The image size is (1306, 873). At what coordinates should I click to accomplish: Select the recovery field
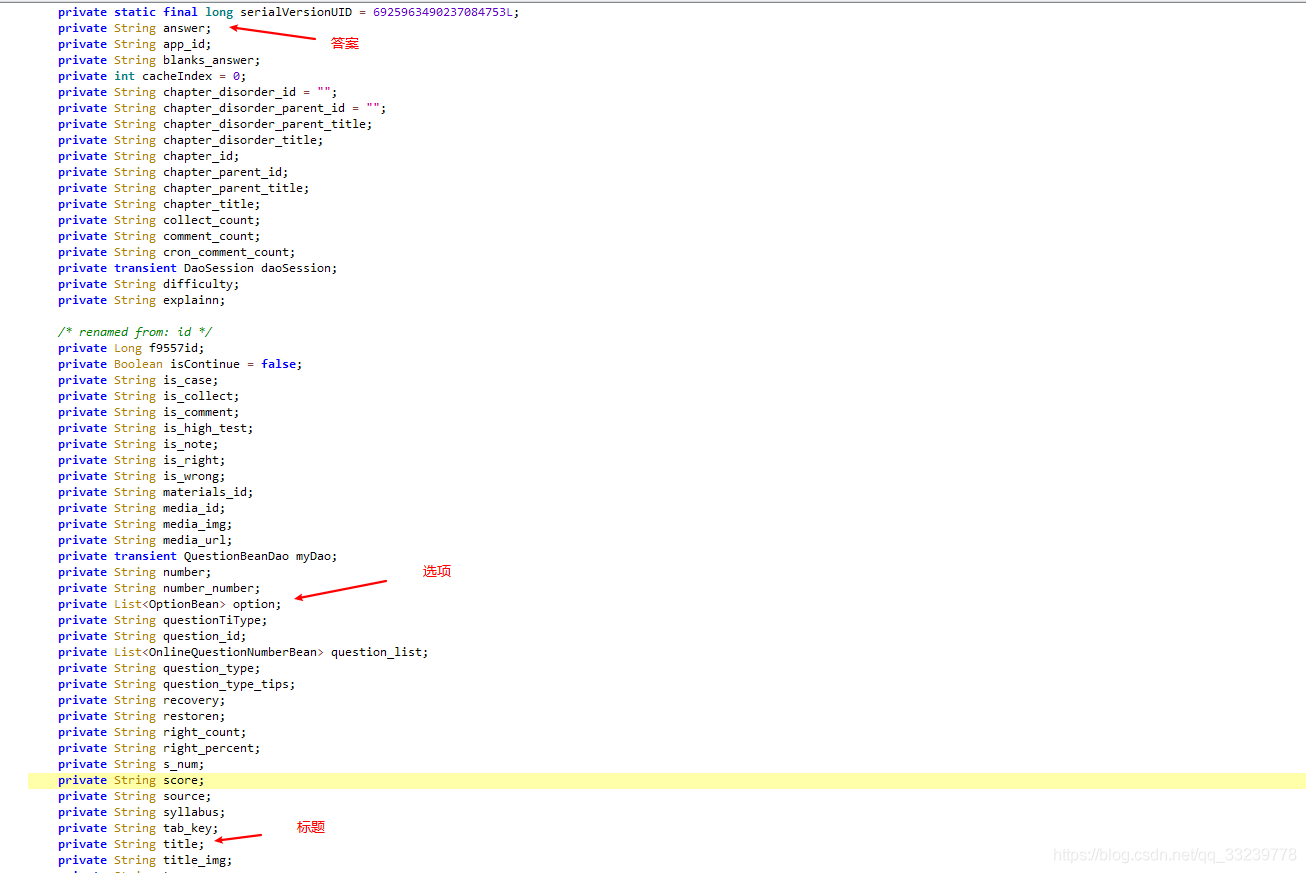pyautogui.click(x=142, y=700)
